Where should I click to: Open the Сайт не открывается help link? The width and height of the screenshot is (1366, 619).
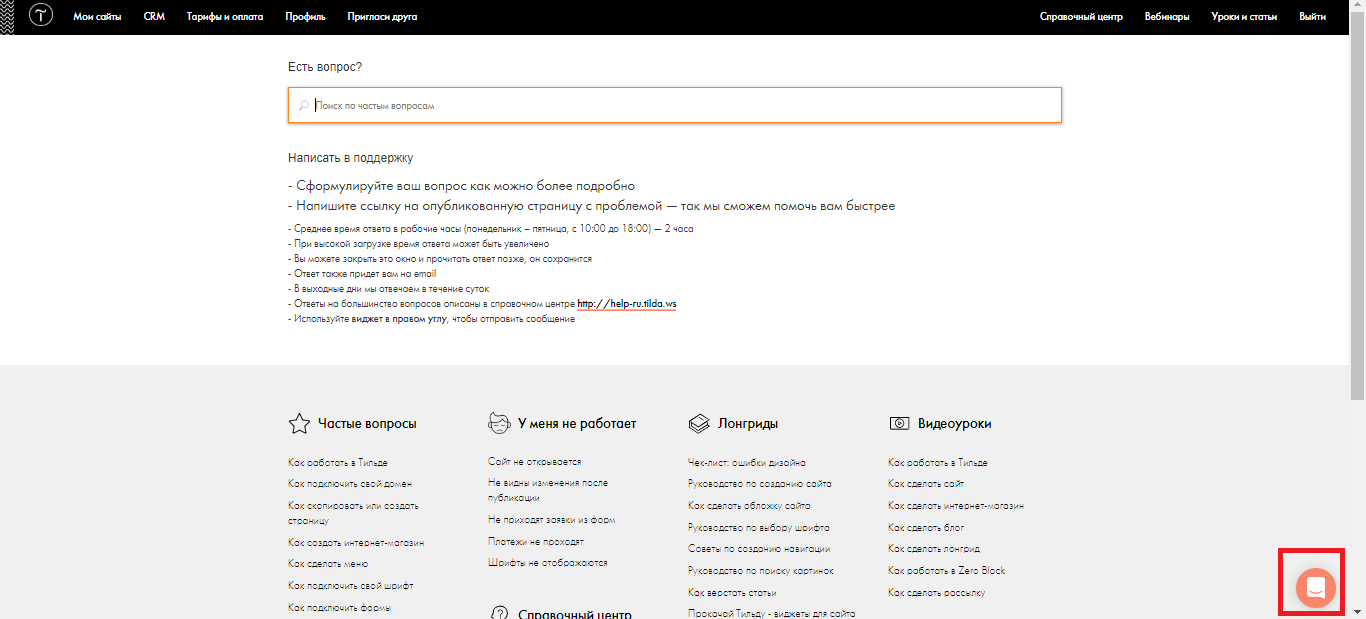tap(534, 462)
